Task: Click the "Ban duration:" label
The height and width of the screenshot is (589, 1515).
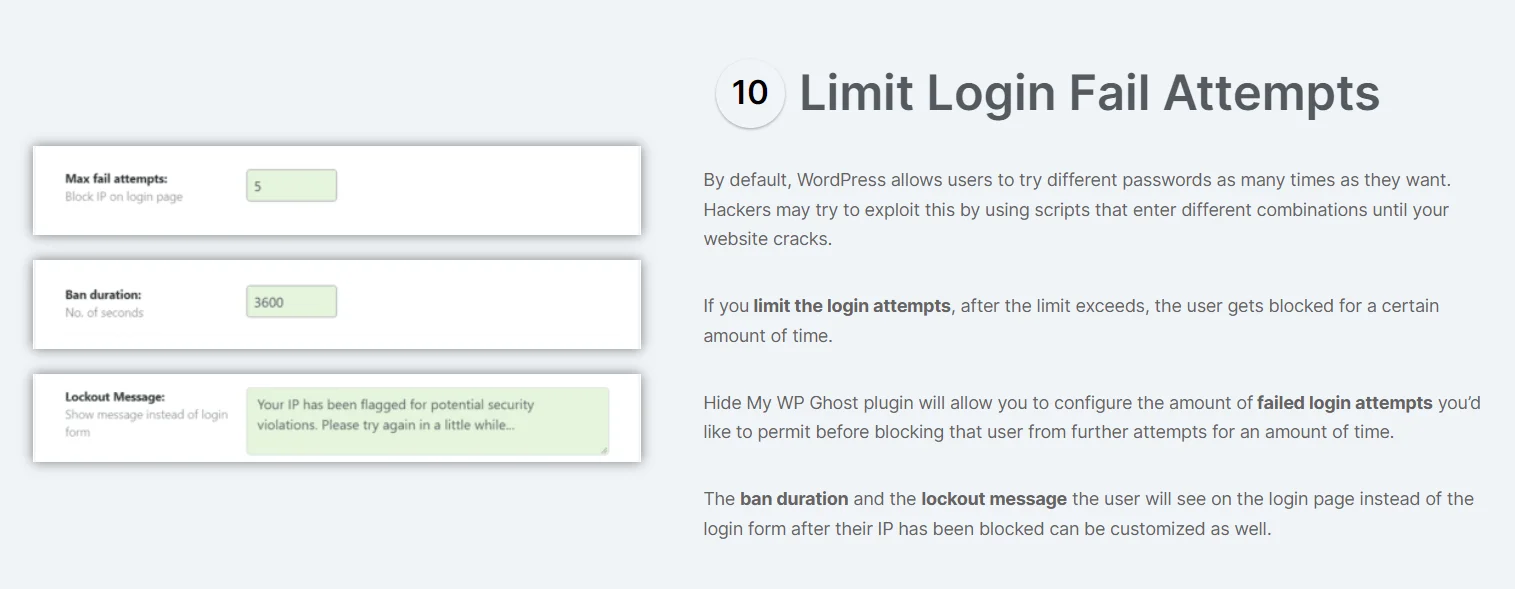Action: point(103,295)
